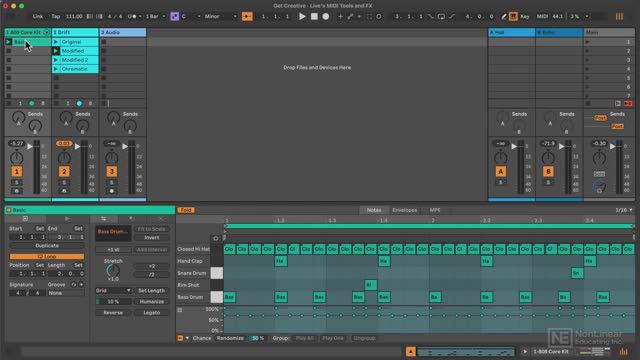Toggle the Follow button in transport
The width and height of the screenshot is (640, 360).
coord(247,16)
